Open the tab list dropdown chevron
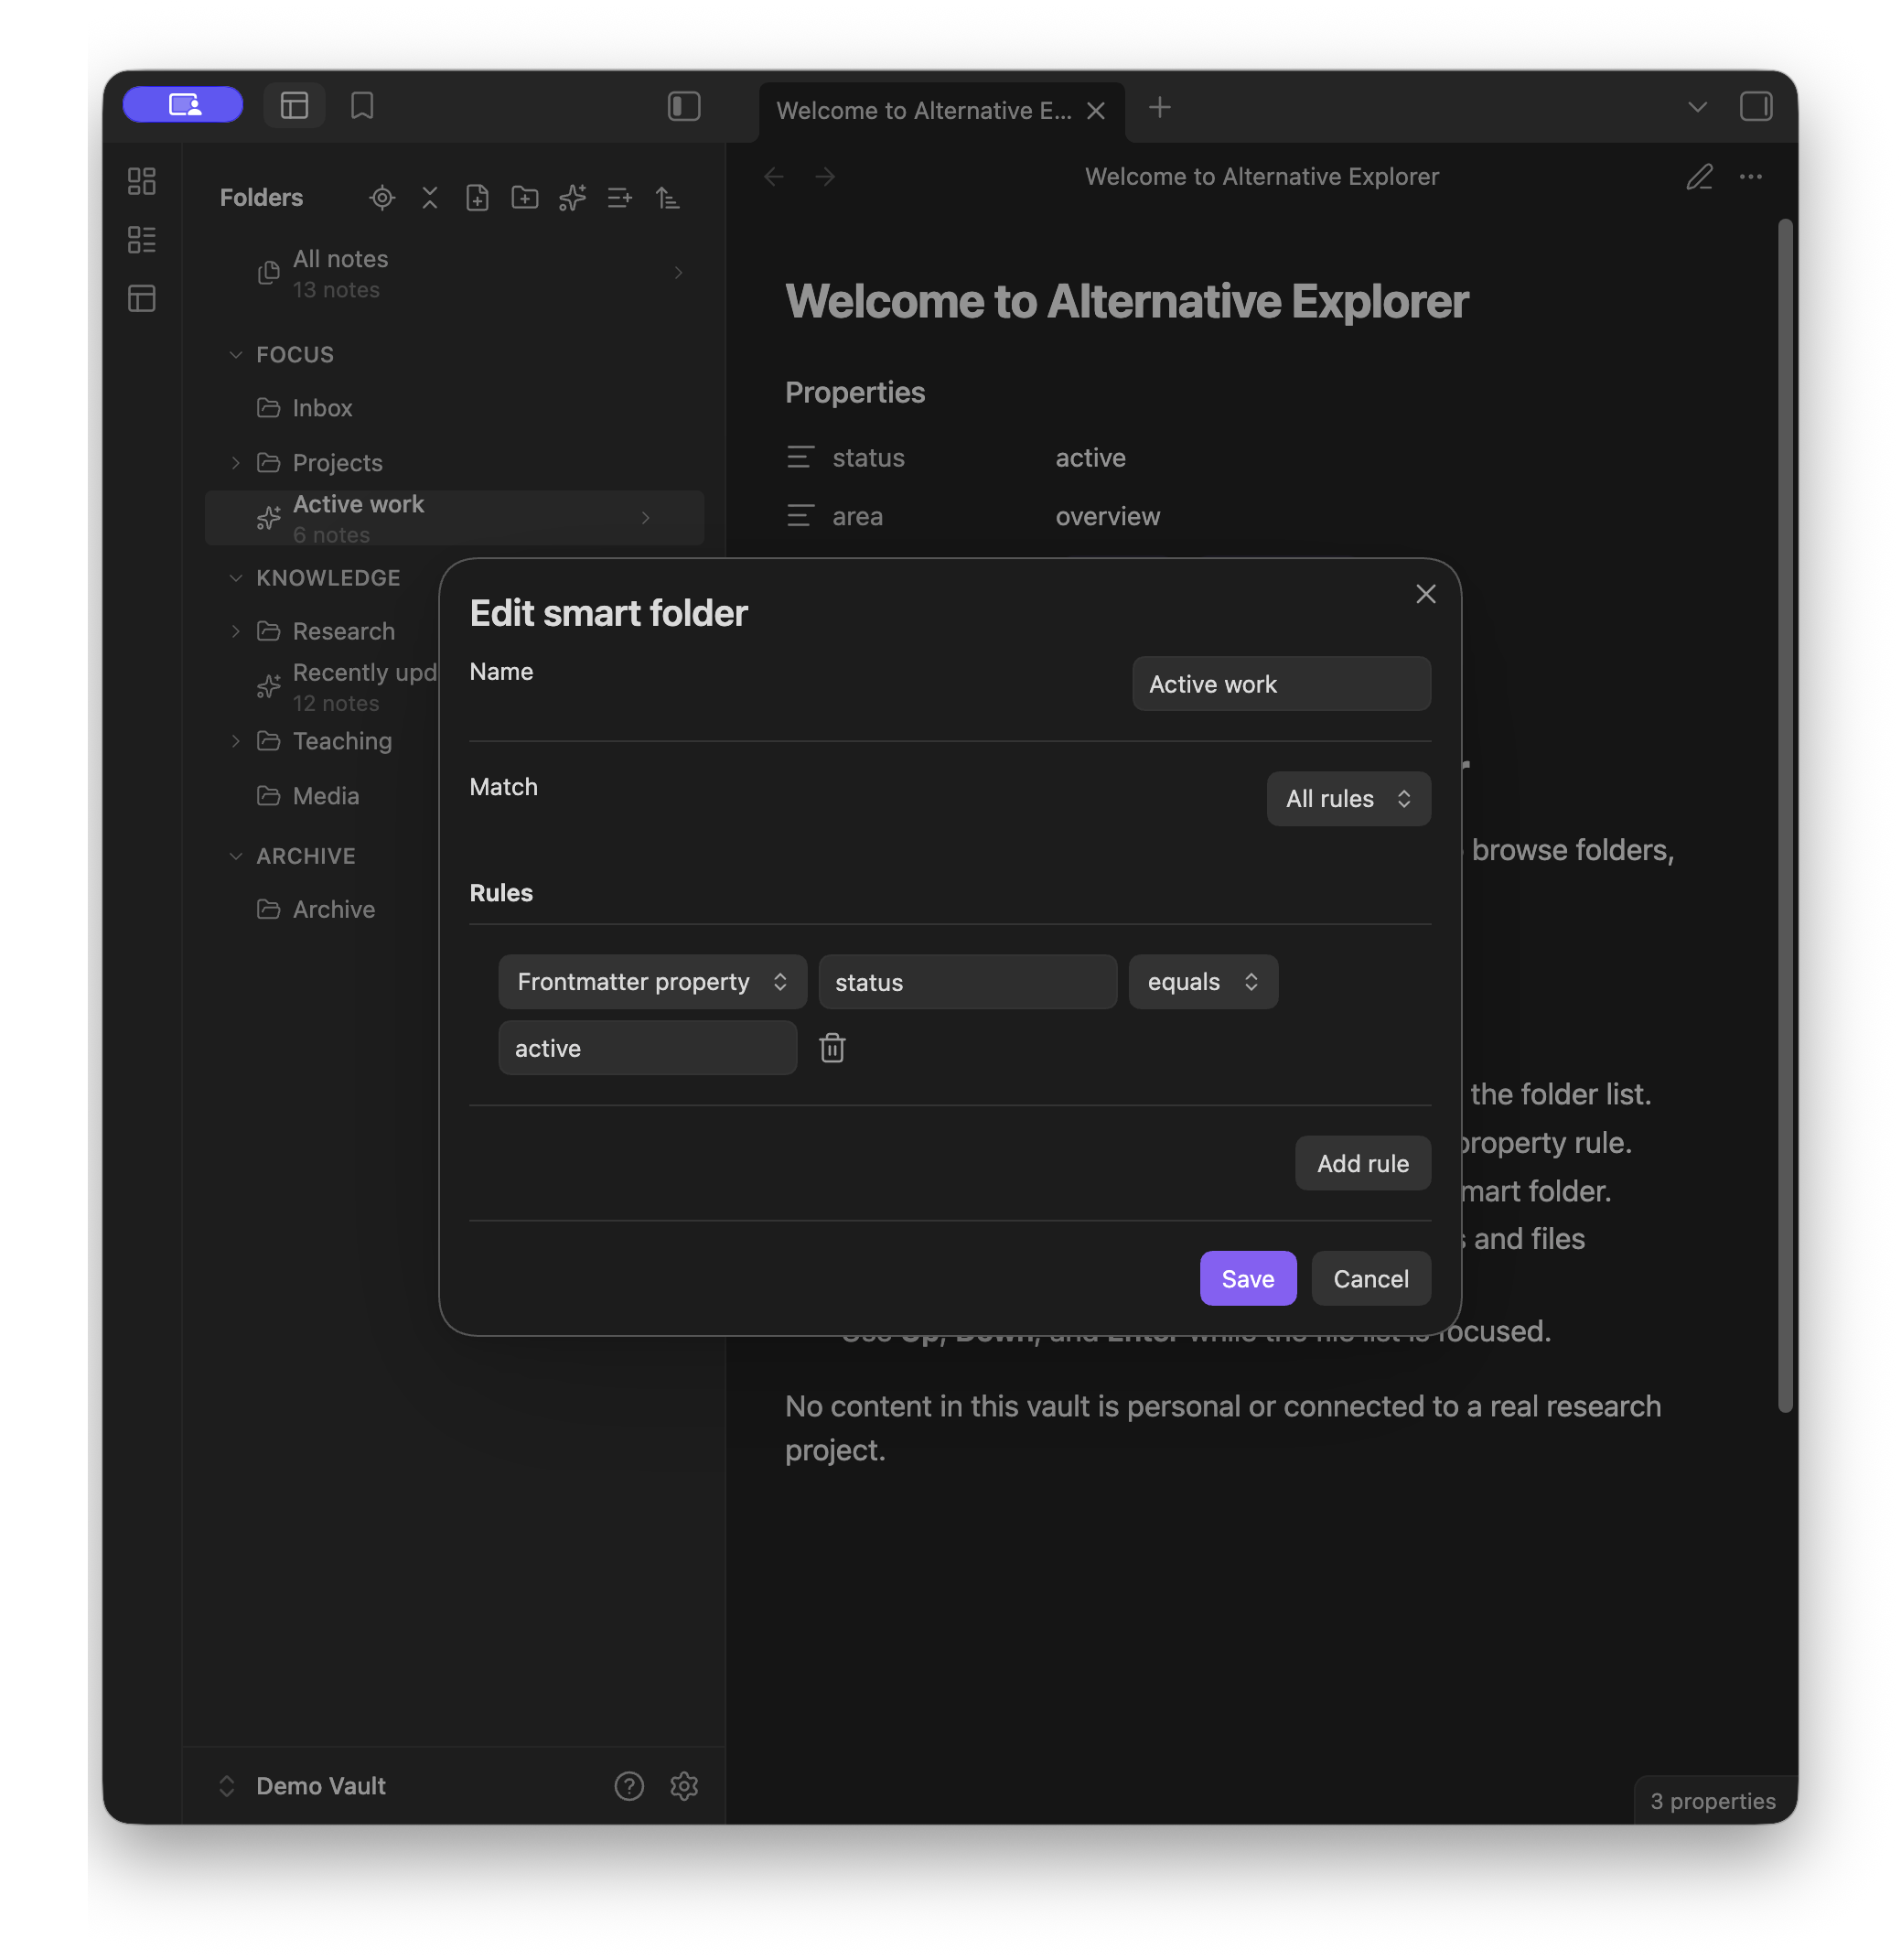This screenshot has width=1901, height=1960. 1697,107
